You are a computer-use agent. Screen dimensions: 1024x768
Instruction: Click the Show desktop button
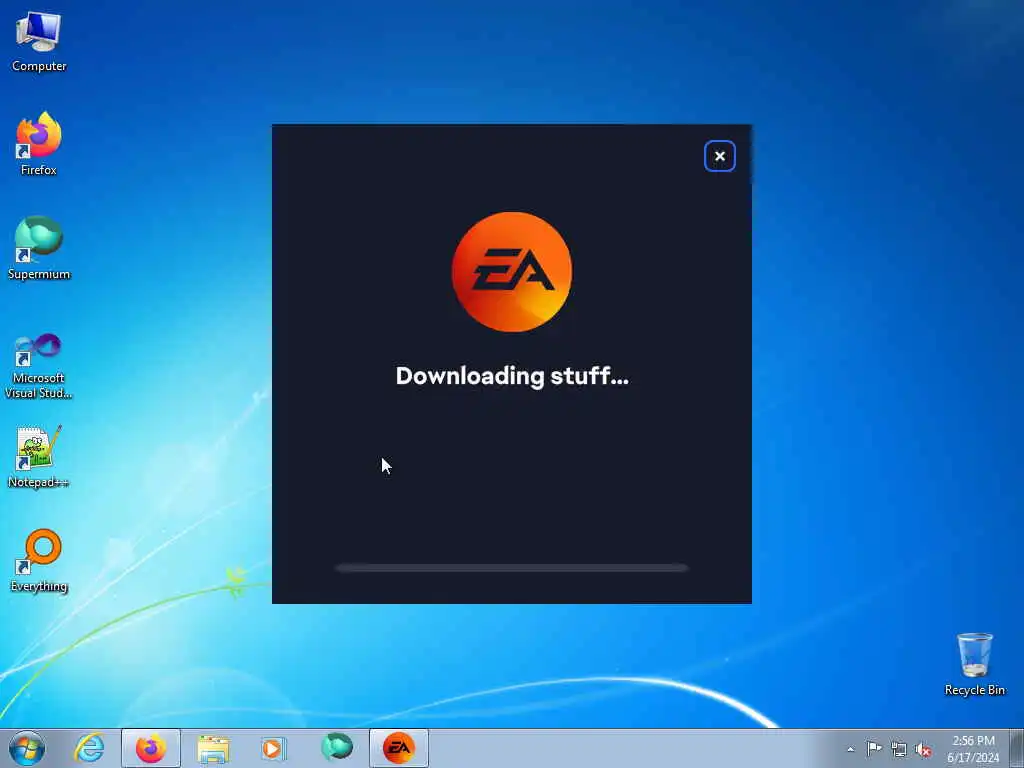click(x=1017, y=748)
